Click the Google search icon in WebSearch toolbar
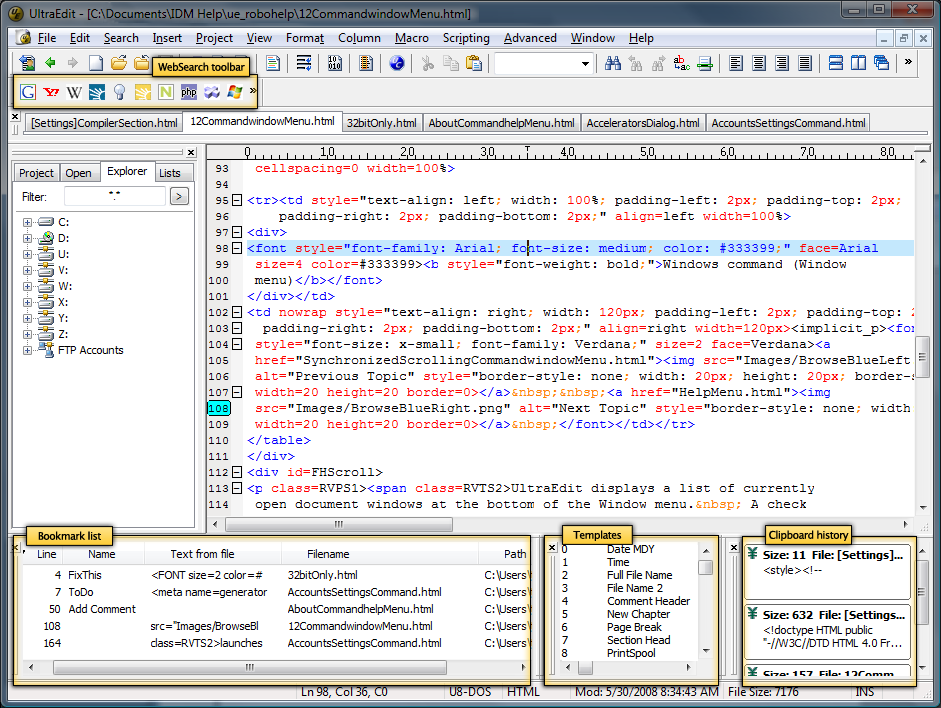Viewport: 941px width, 708px height. tap(28, 92)
